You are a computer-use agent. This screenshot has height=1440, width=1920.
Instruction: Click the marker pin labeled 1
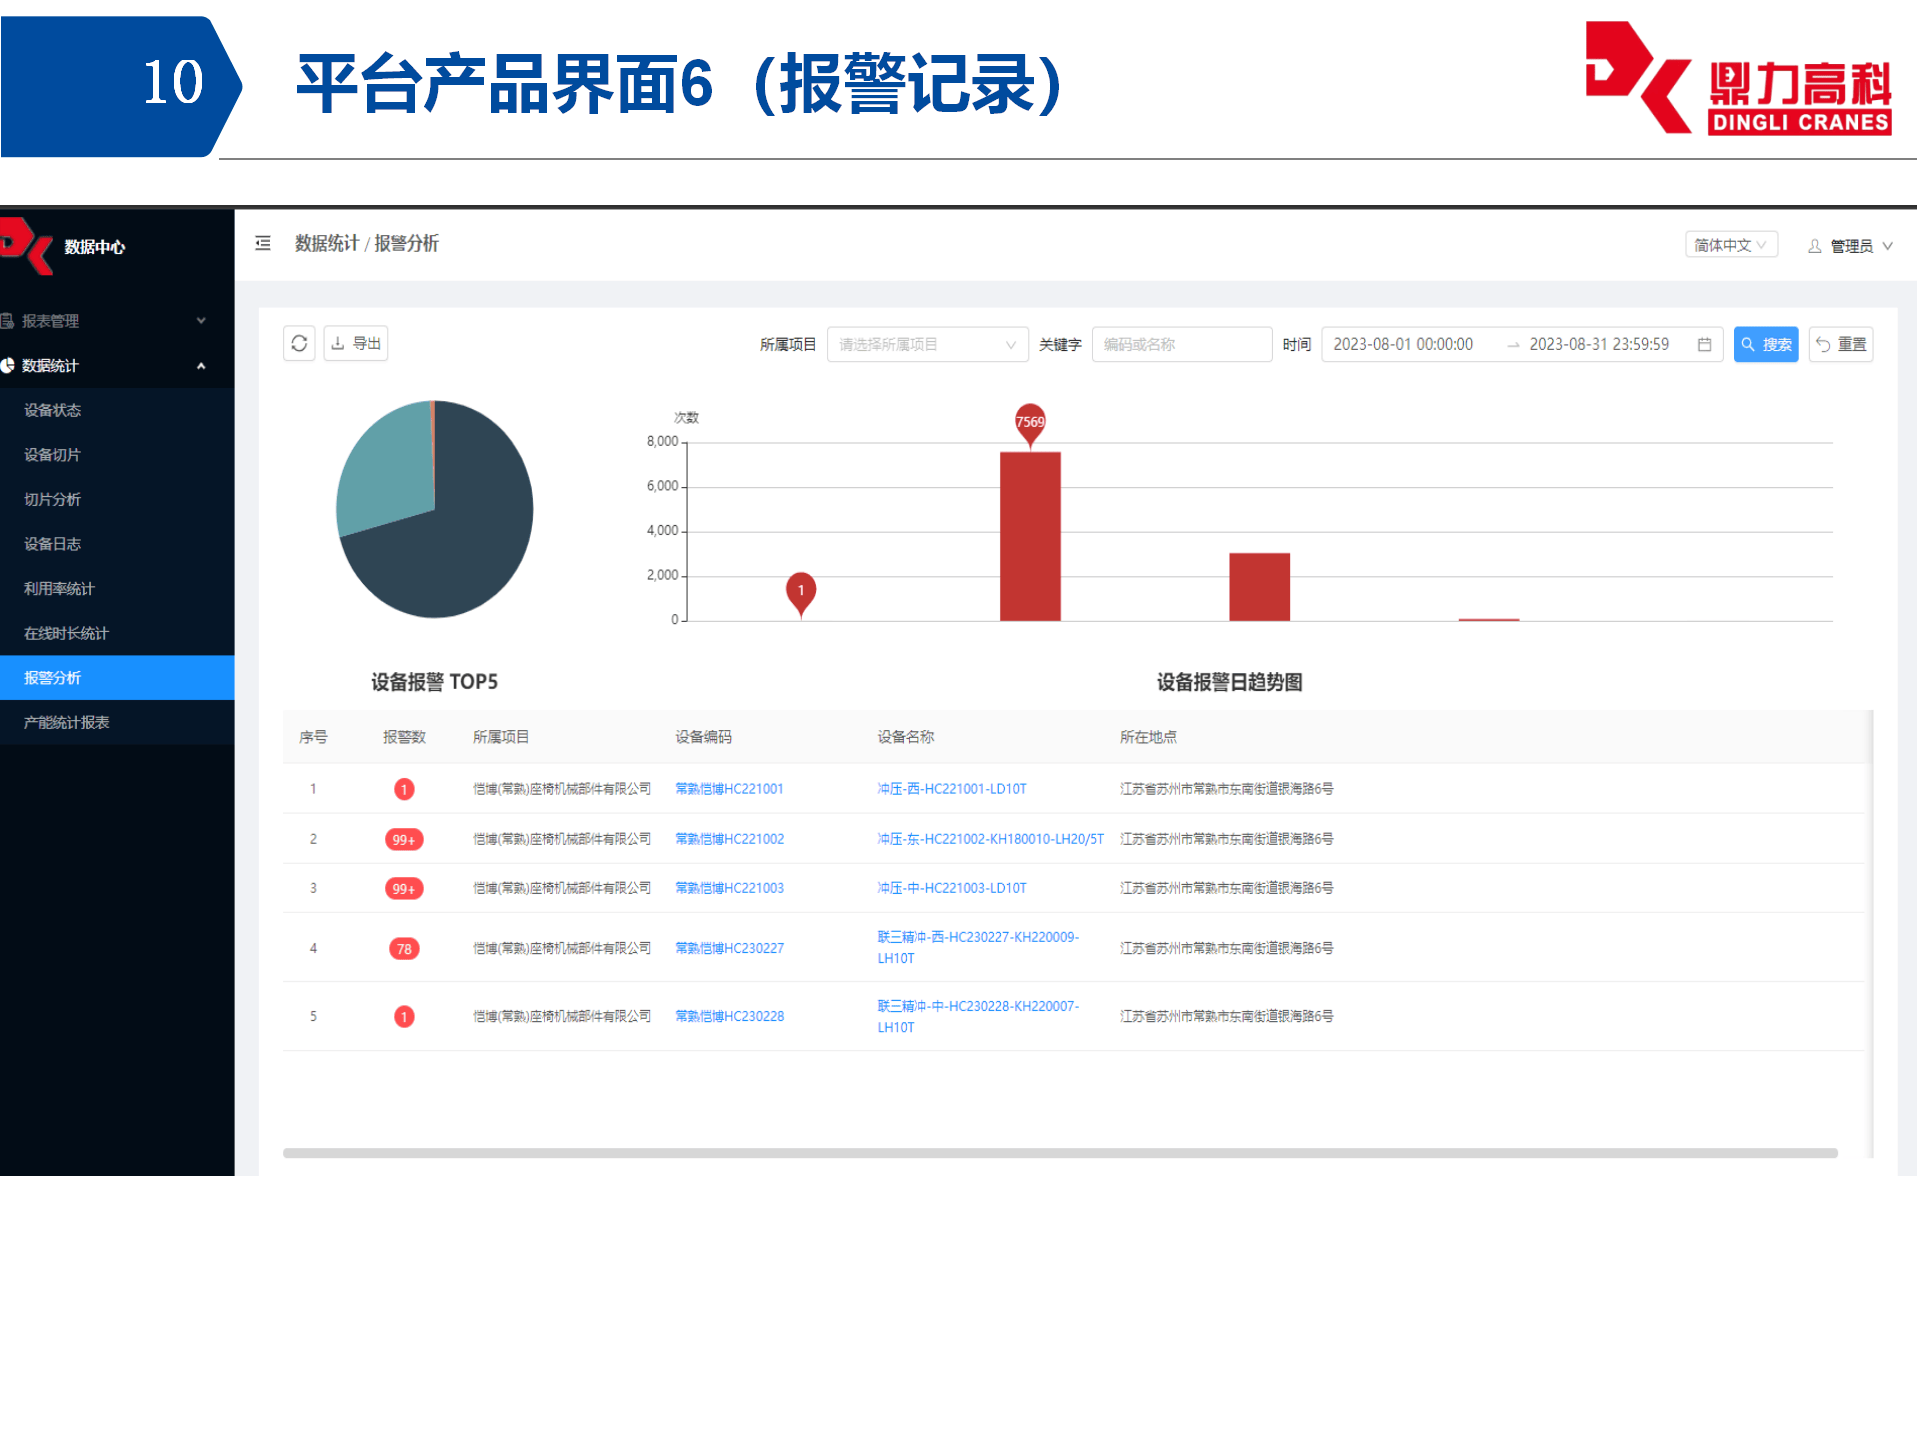801,591
